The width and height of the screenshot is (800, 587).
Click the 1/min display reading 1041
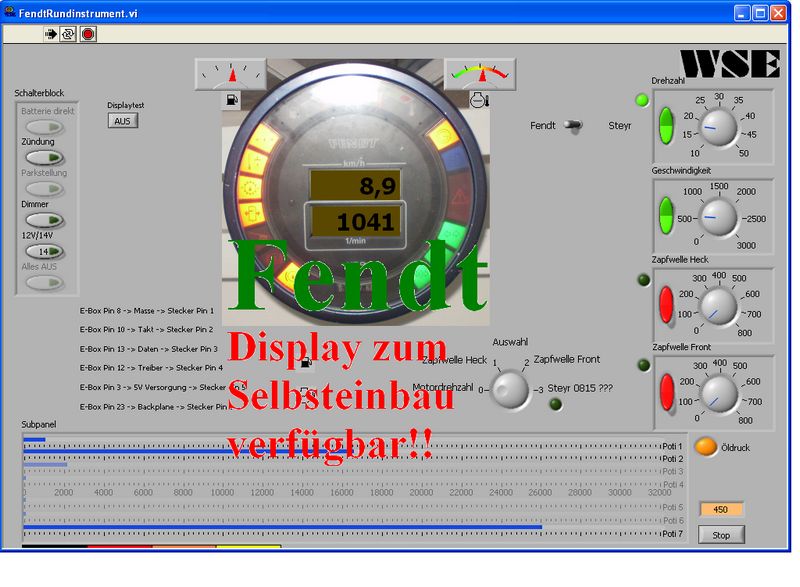(x=356, y=221)
